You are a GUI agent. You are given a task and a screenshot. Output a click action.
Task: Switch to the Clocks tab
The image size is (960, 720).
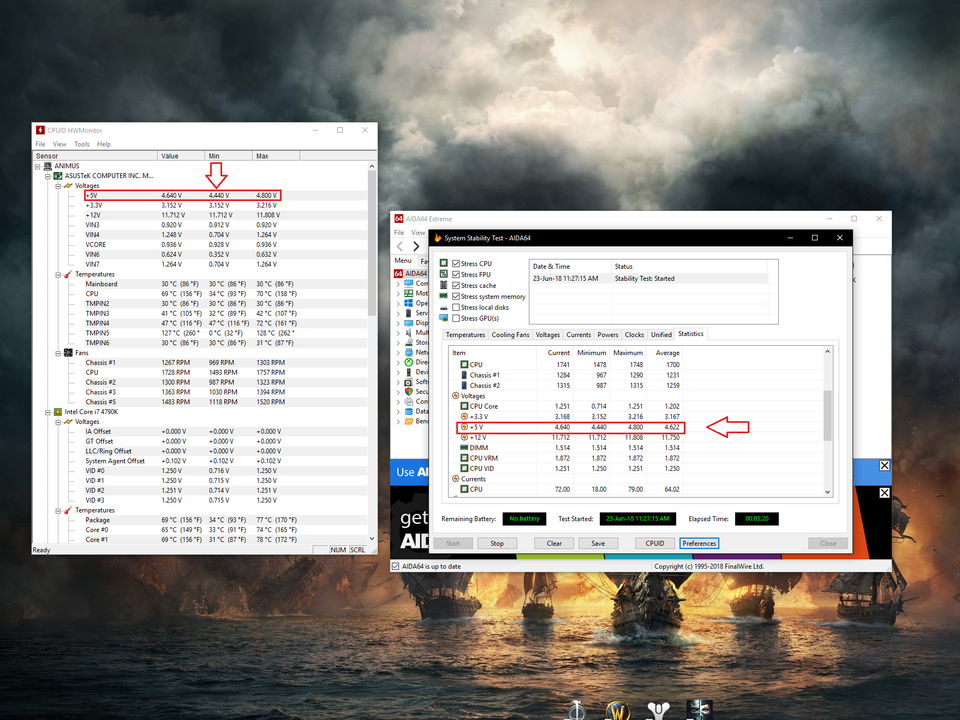(x=634, y=335)
